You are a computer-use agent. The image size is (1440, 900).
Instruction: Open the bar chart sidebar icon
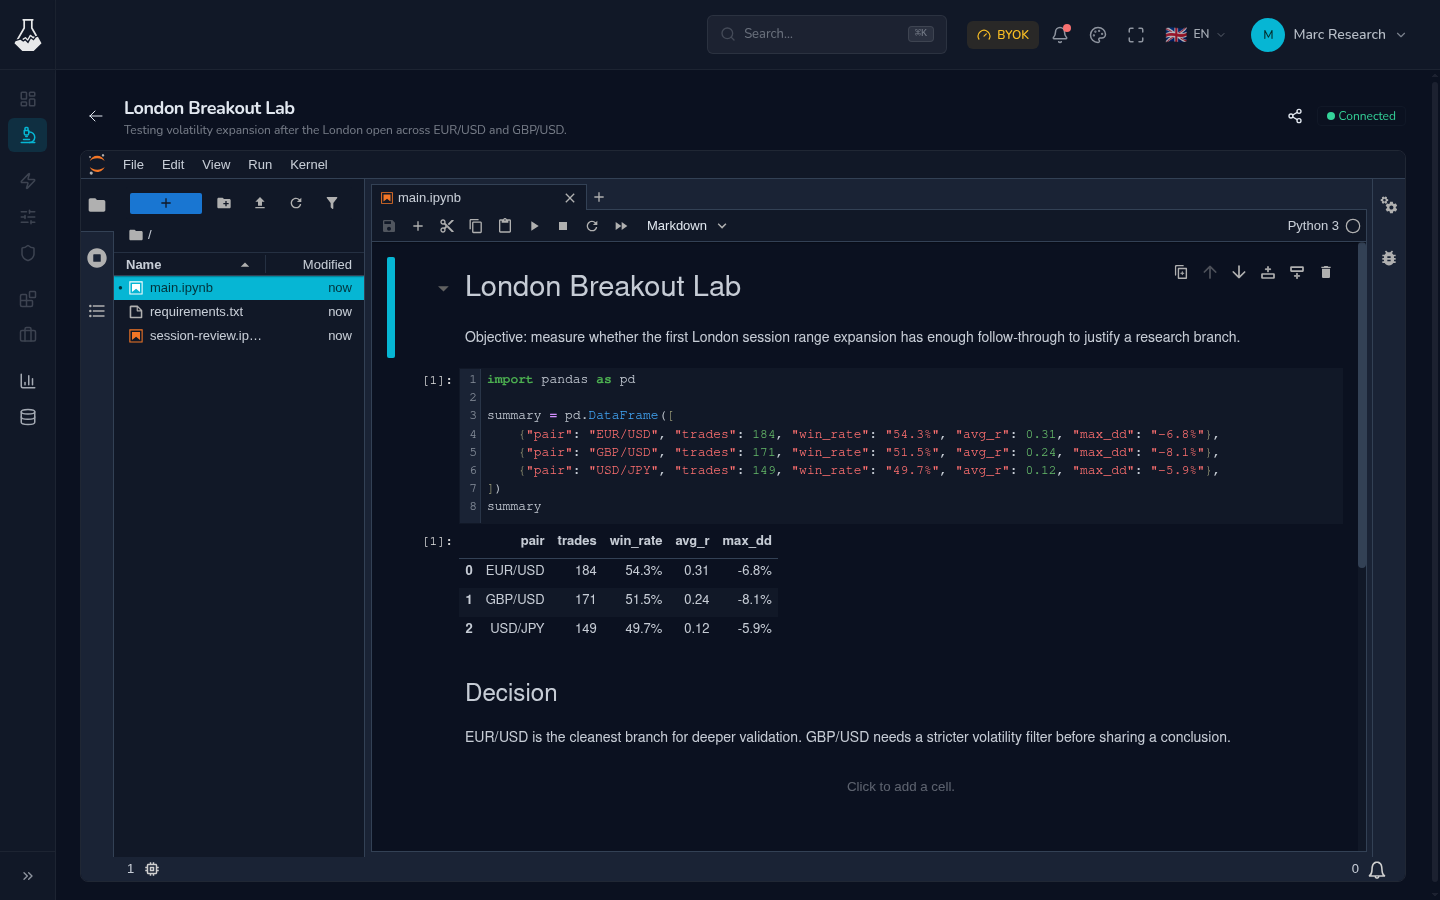(x=28, y=381)
